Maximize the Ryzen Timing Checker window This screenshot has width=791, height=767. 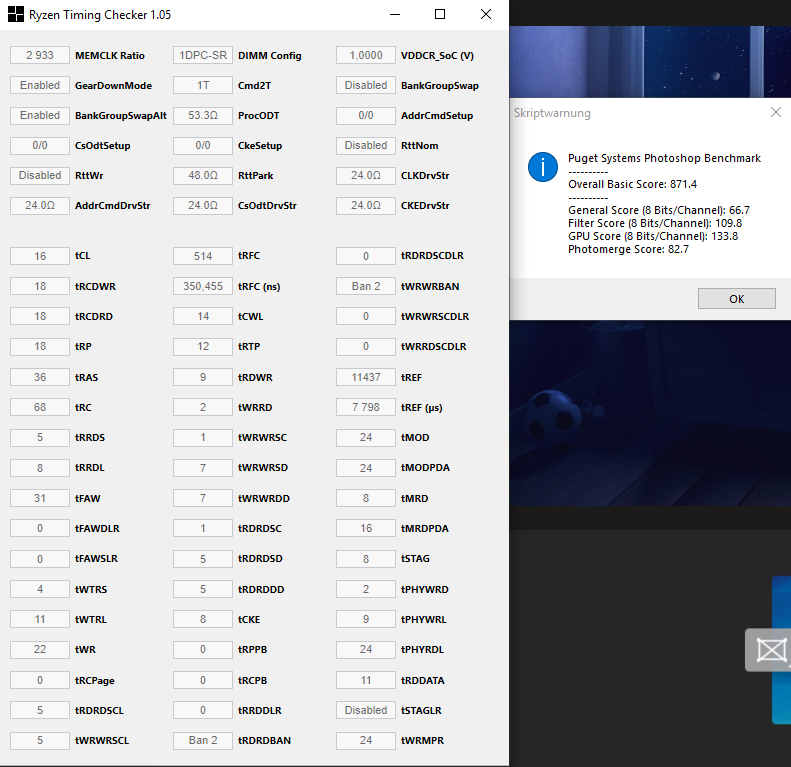coord(440,14)
